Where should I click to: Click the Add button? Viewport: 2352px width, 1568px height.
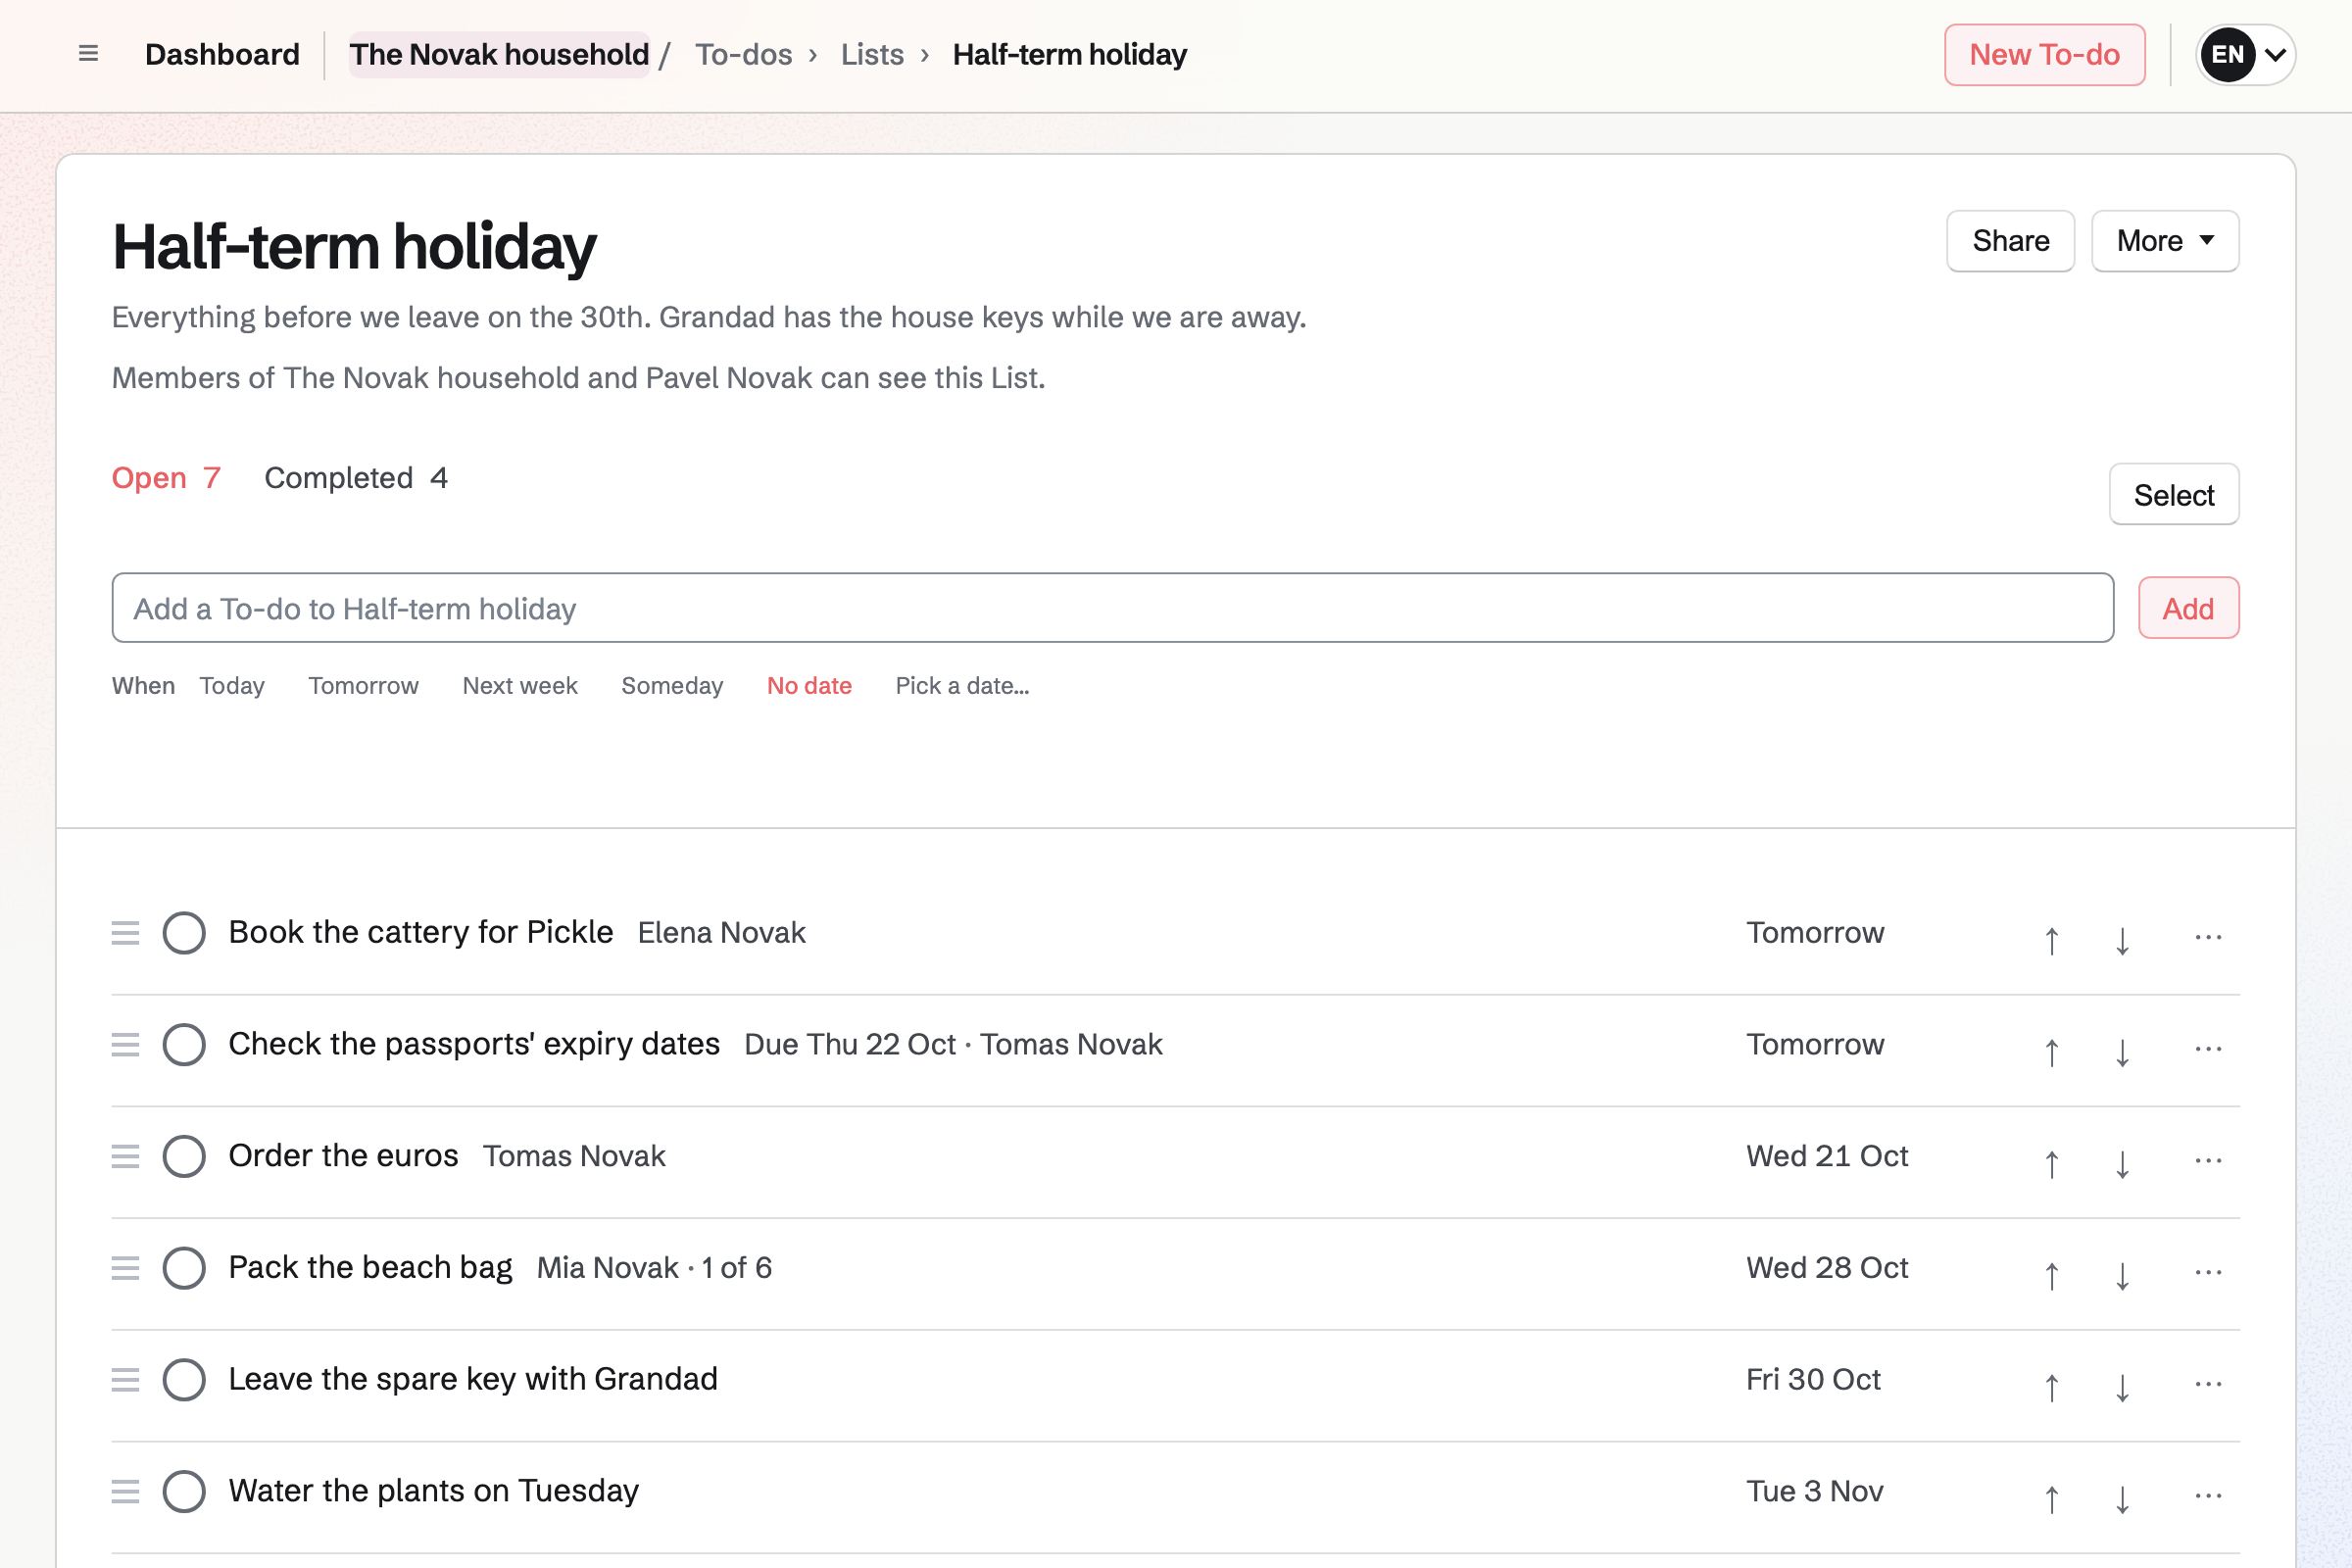(x=2188, y=609)
